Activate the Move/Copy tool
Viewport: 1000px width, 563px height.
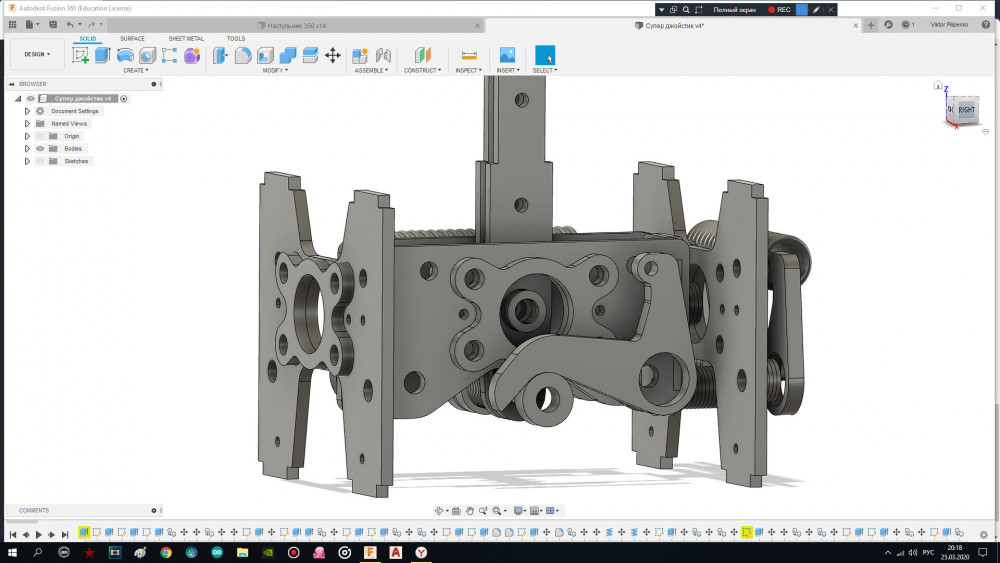[333, 55]
